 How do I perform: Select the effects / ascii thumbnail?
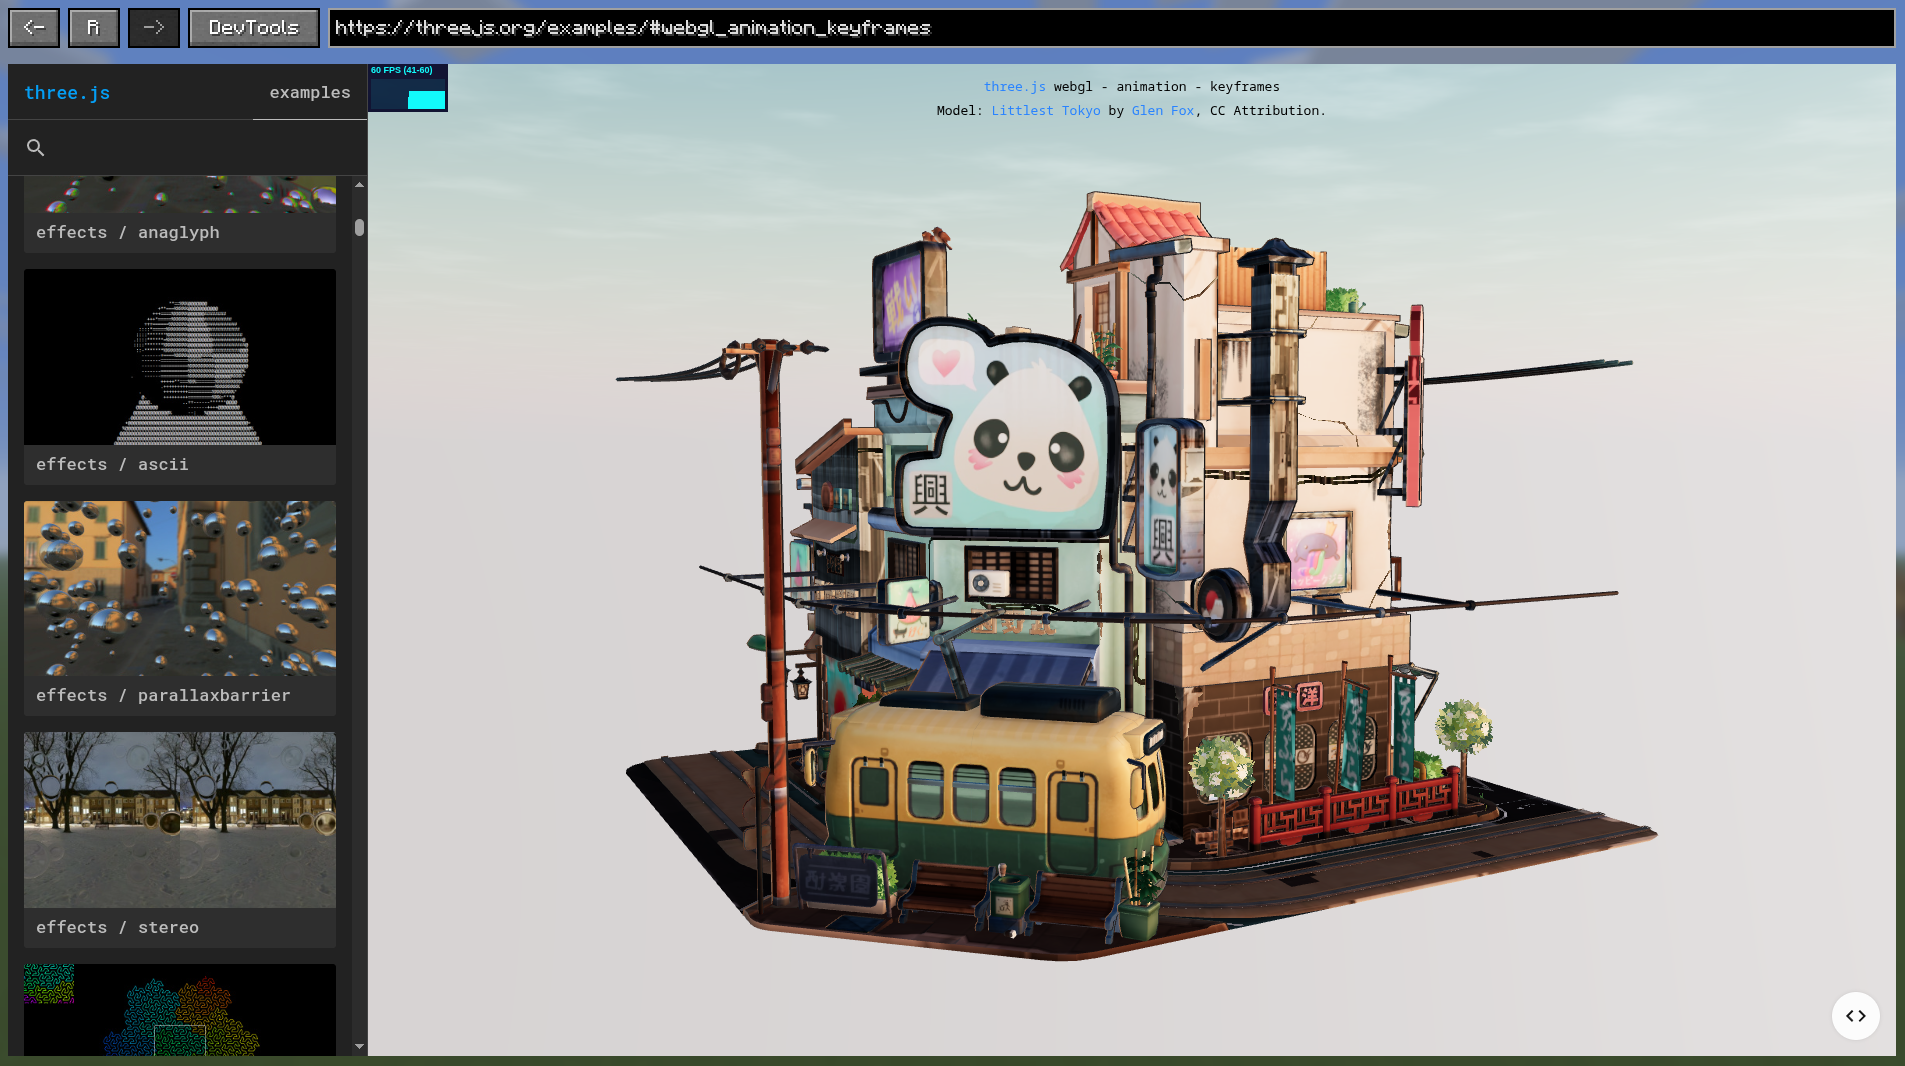(x=180, y=357)
